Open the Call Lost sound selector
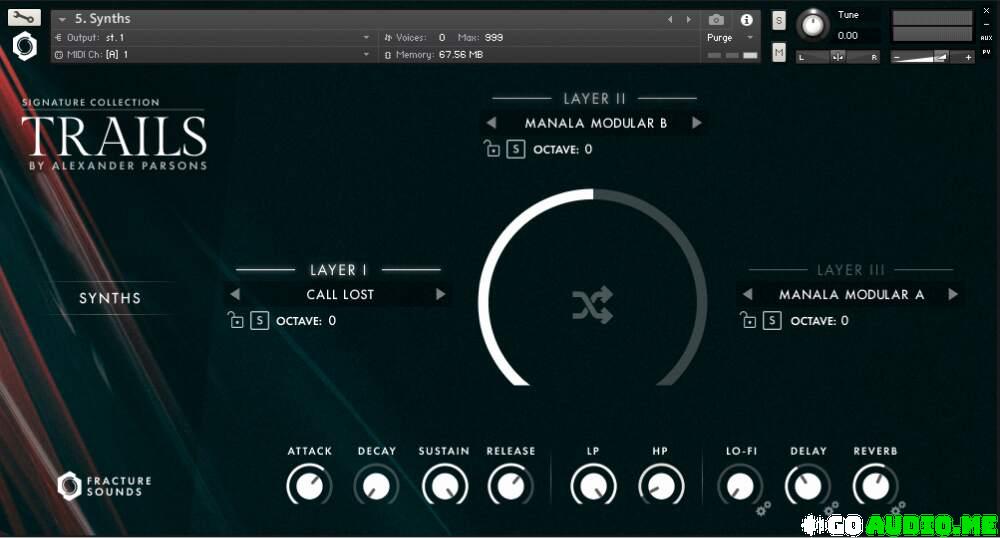The height and width of the screenshot is (538, 1000). (340, 294)
